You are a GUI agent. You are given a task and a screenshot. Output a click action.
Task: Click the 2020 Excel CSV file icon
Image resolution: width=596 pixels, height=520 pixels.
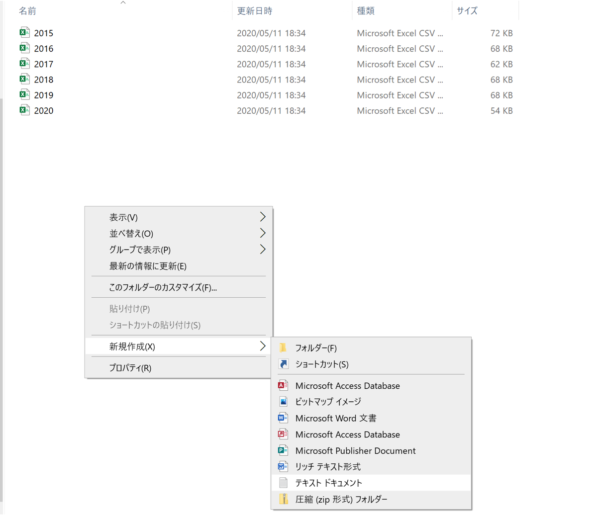(x=24, y=110)
